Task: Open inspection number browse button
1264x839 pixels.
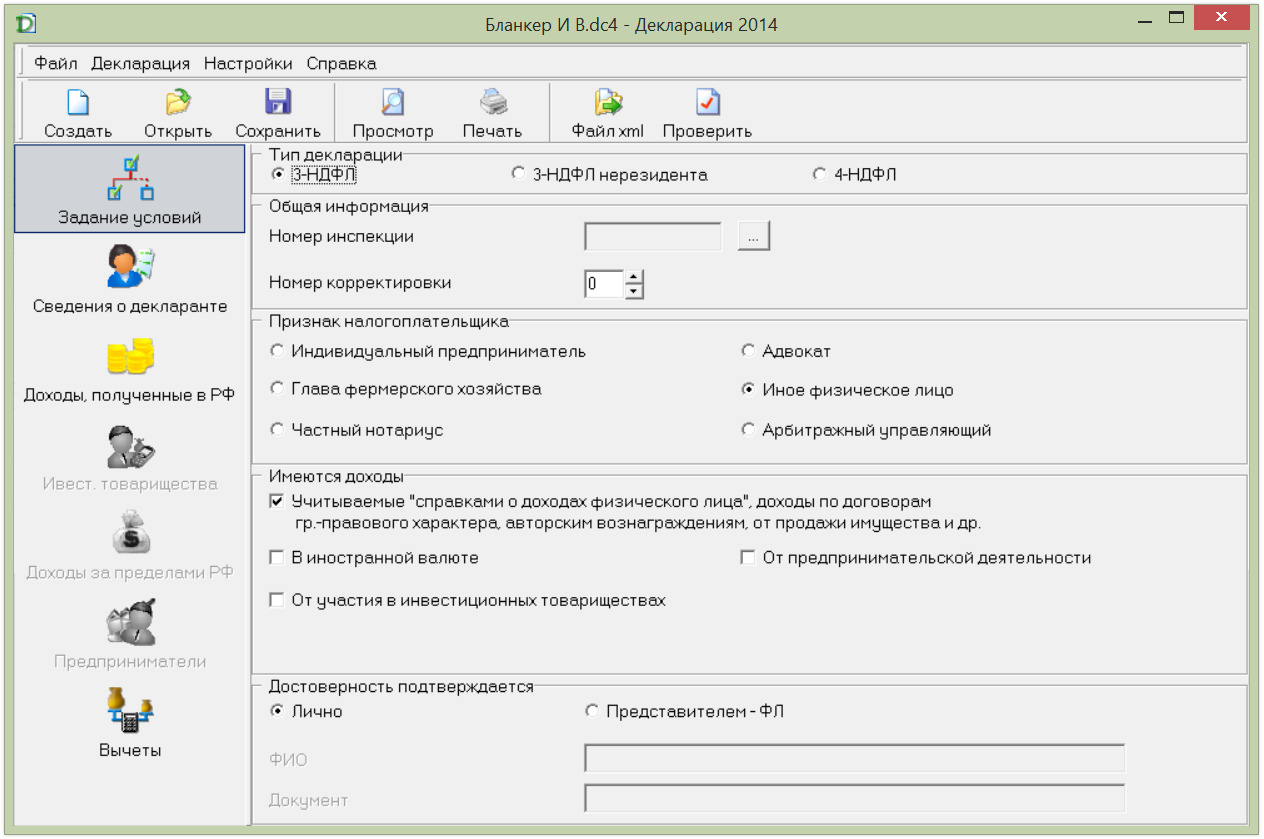Action: [754, 237]
